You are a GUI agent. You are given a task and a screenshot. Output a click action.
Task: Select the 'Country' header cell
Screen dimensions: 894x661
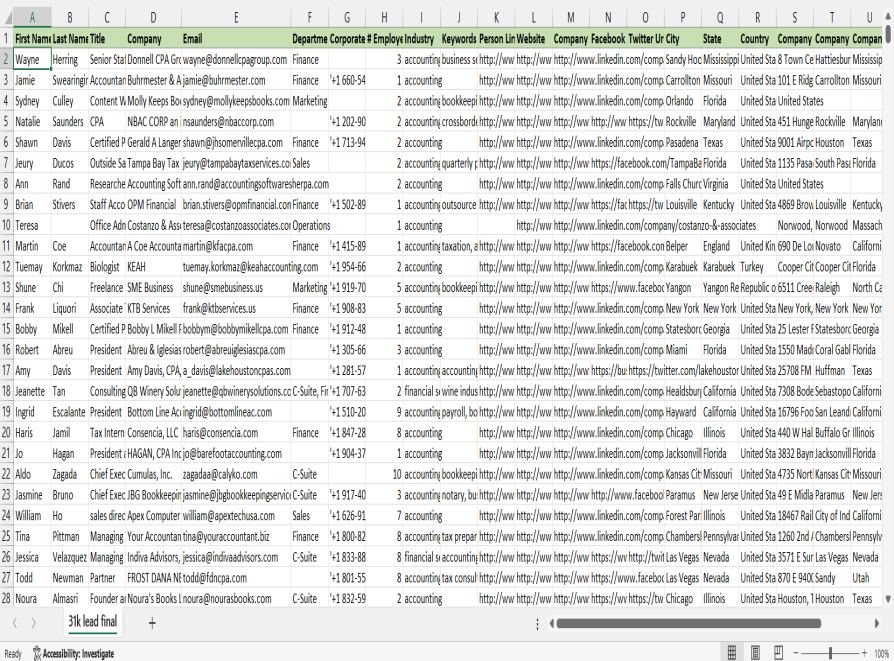pyautogui.click(x=757, y=39)
